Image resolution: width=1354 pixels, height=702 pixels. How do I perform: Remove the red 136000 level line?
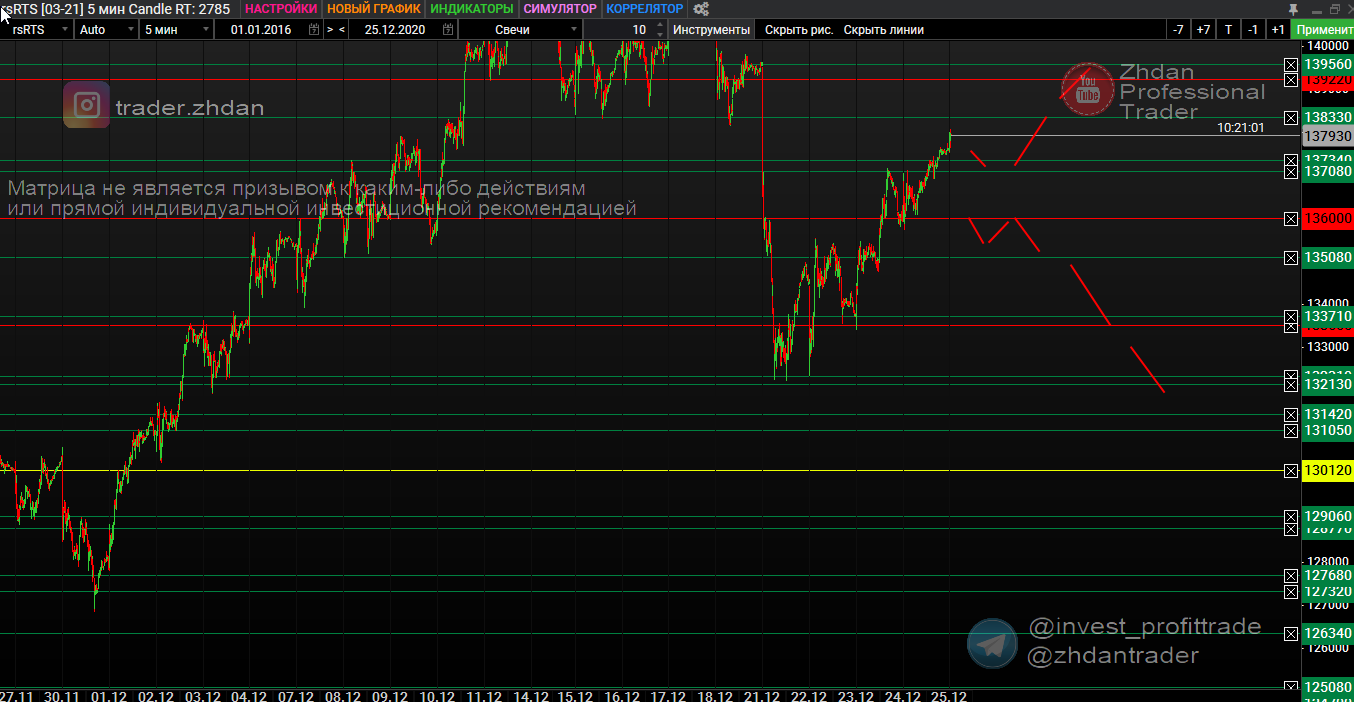pos(1291,218)
